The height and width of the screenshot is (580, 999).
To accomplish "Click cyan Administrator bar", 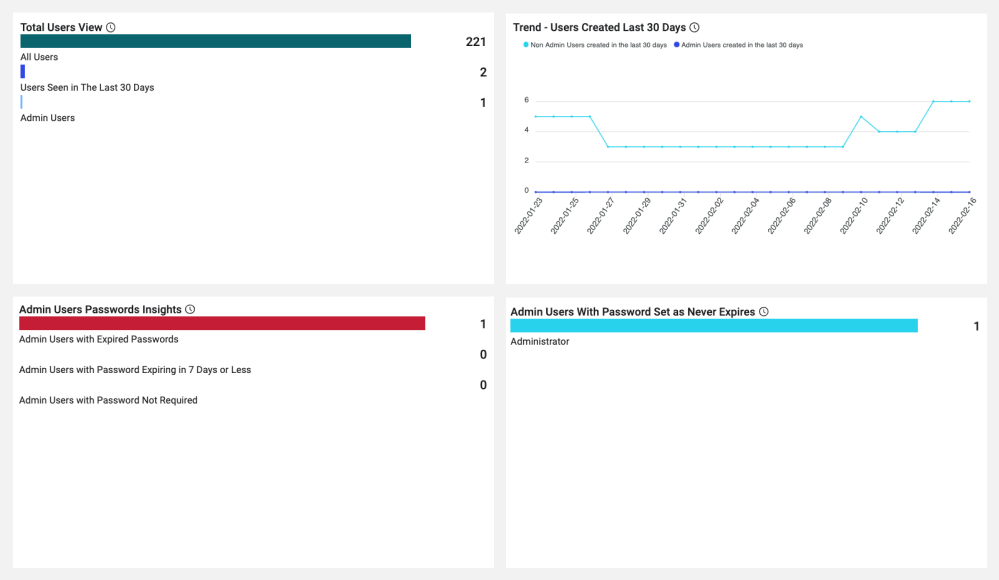I will click(714, 326).
